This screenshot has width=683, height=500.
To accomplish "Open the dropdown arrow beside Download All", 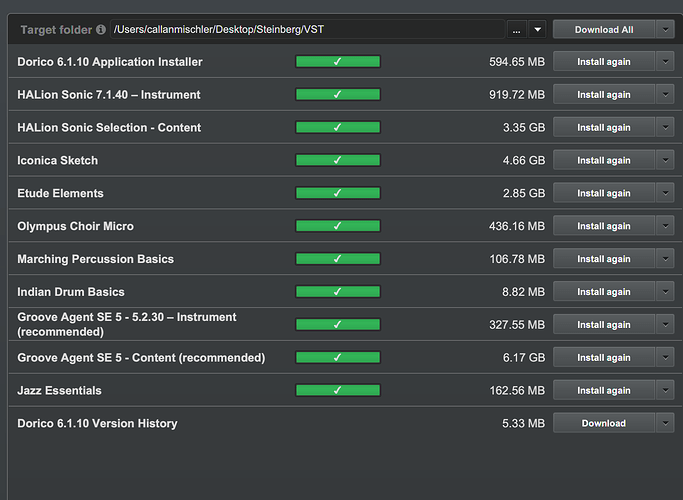I will pyautogui.click(x=665, y=30).
